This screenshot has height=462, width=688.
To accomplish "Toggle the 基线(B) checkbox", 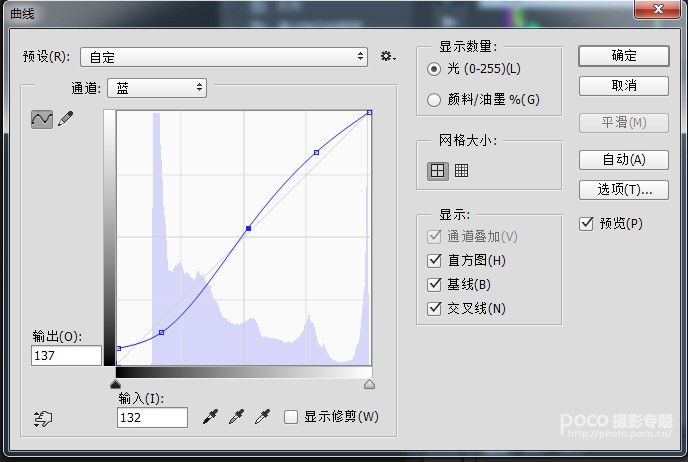I will 434,285.
